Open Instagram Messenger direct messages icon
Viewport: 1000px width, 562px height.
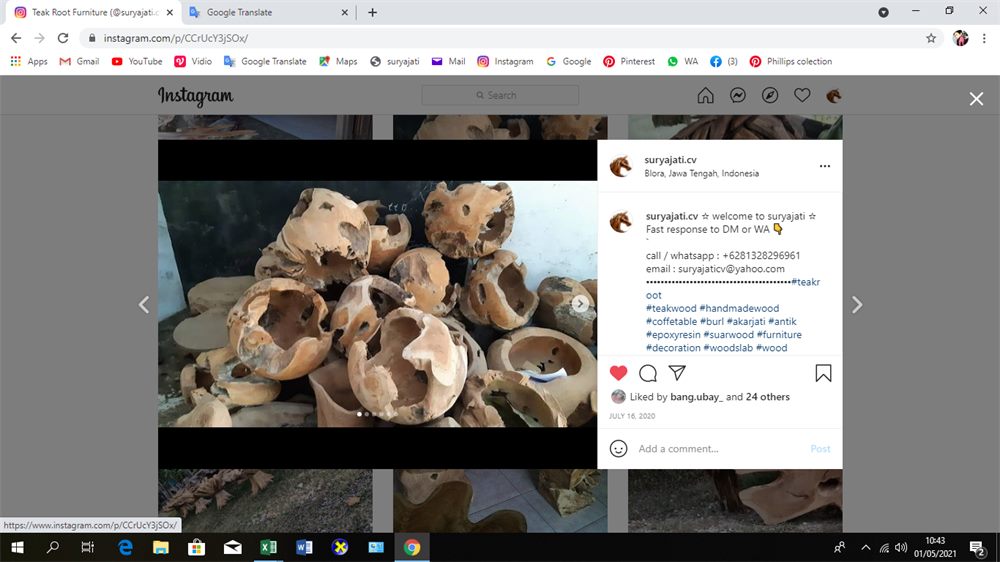(x=738, y=96)
